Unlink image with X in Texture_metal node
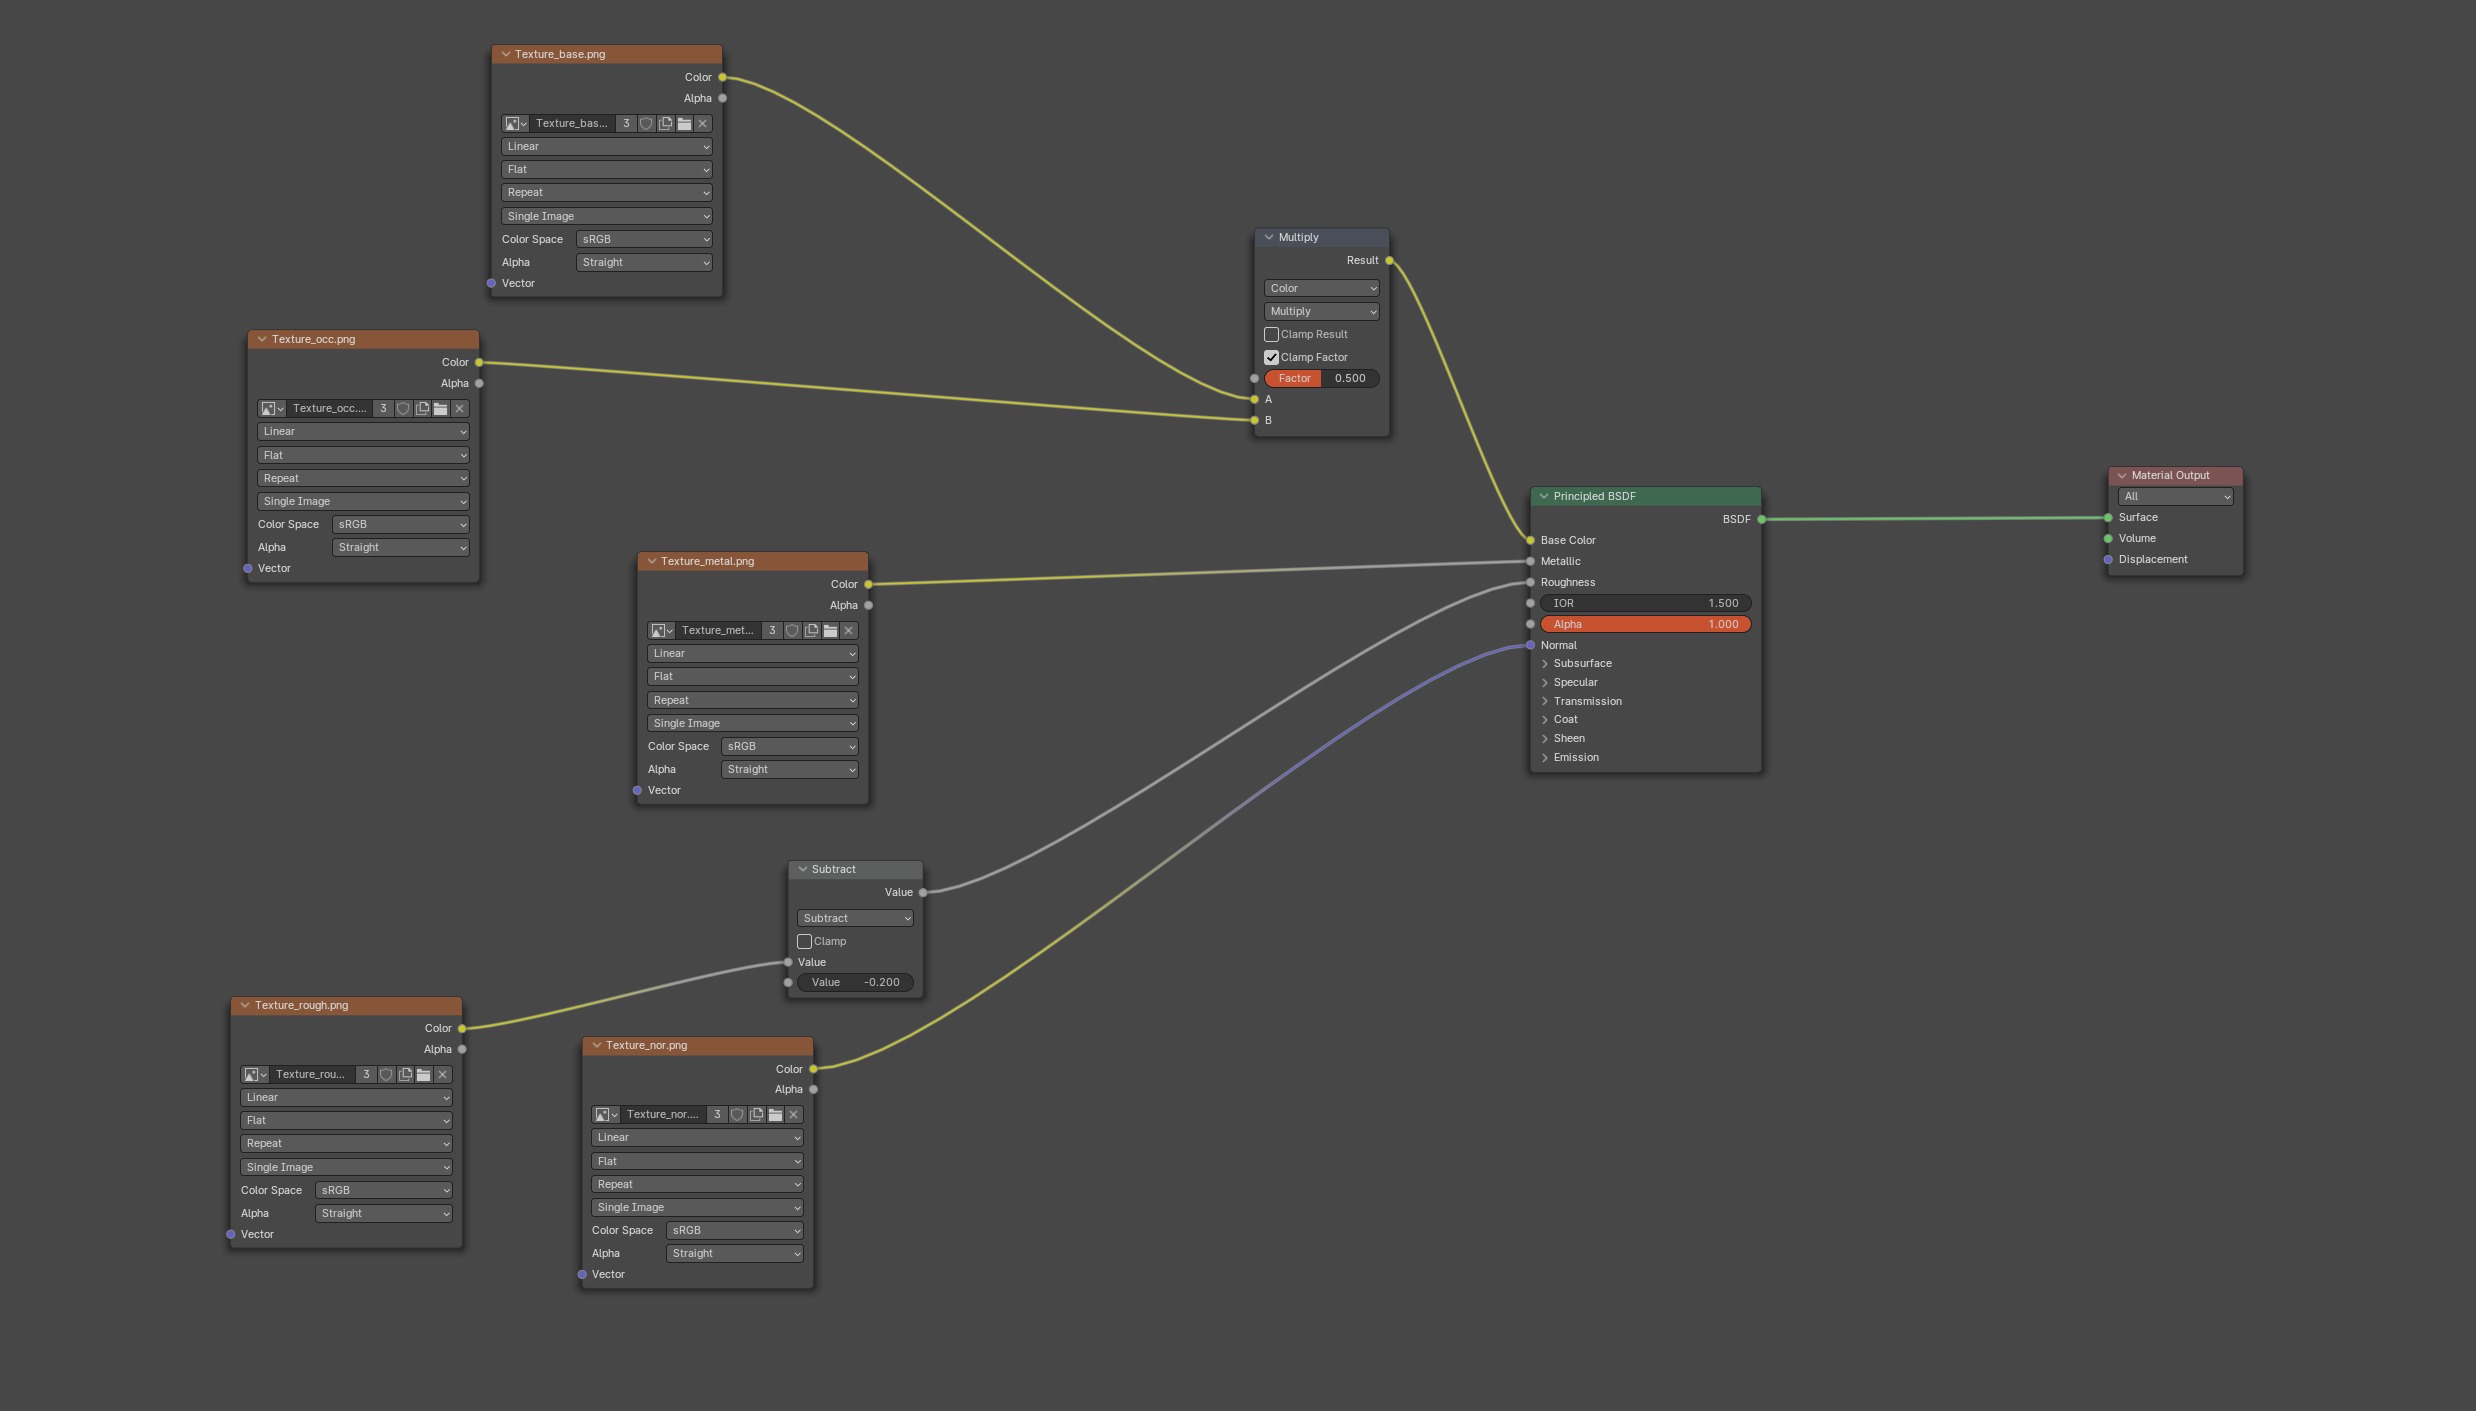Image resolution: width=2476 pixels, height=1411 pixels. point(849,631)
